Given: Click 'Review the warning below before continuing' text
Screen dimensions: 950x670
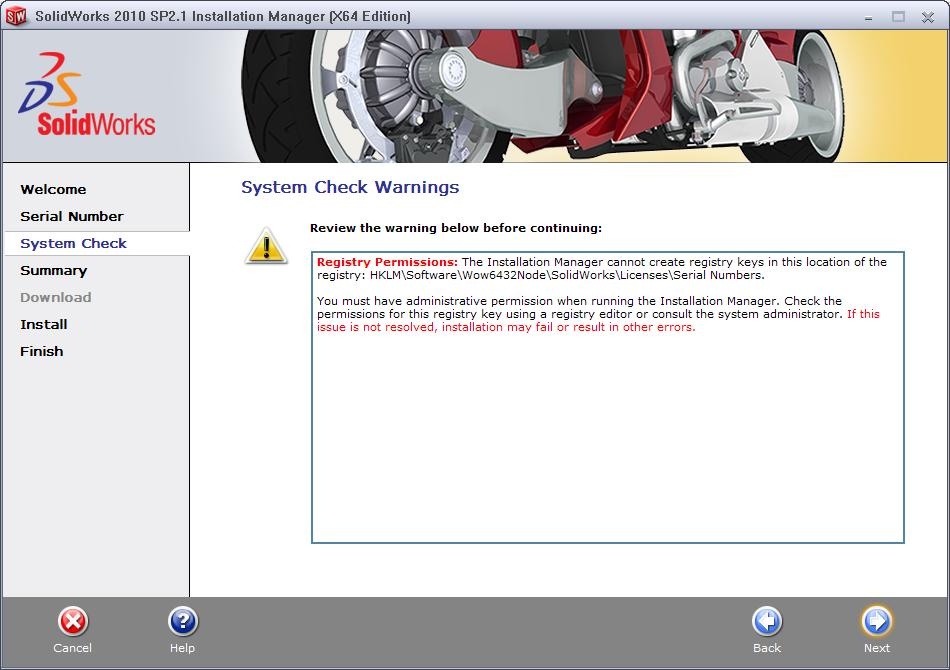Looking at the screenshot, I should pos(456,228).
